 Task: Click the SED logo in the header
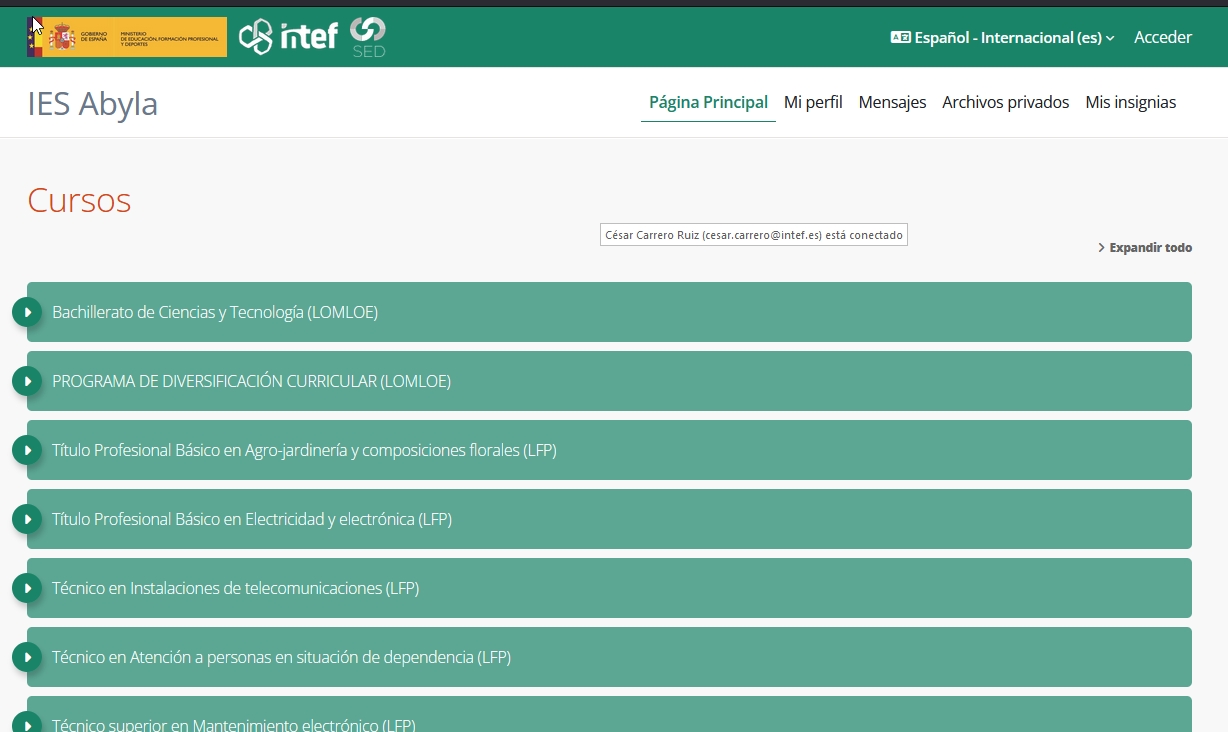pyautogui.click(x=368, y=37)
